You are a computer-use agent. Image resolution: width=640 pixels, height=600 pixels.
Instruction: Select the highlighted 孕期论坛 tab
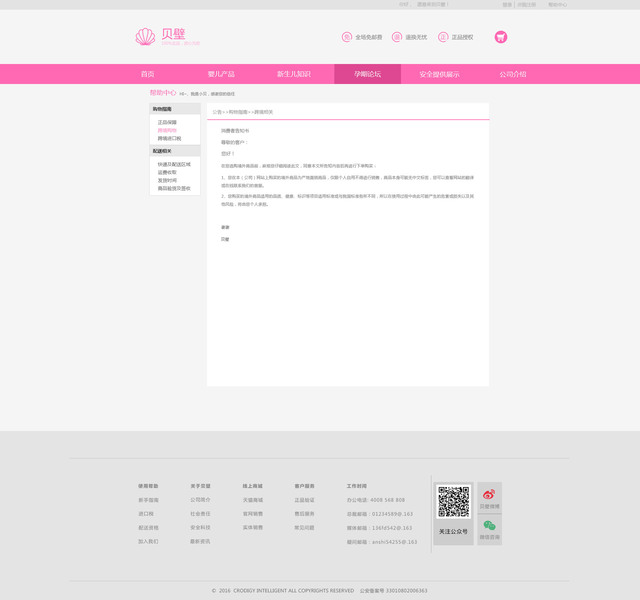(367, 74)
